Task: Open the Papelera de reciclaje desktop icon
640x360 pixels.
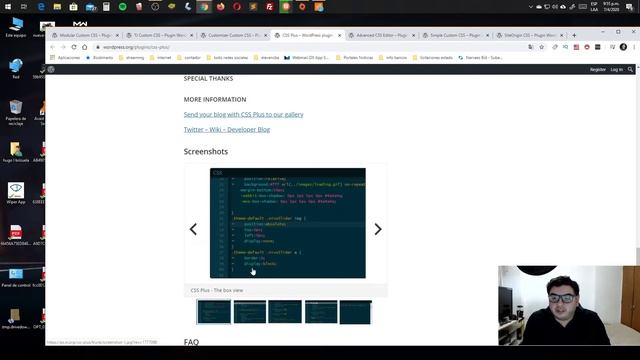Action: click(x=16, y=113)
